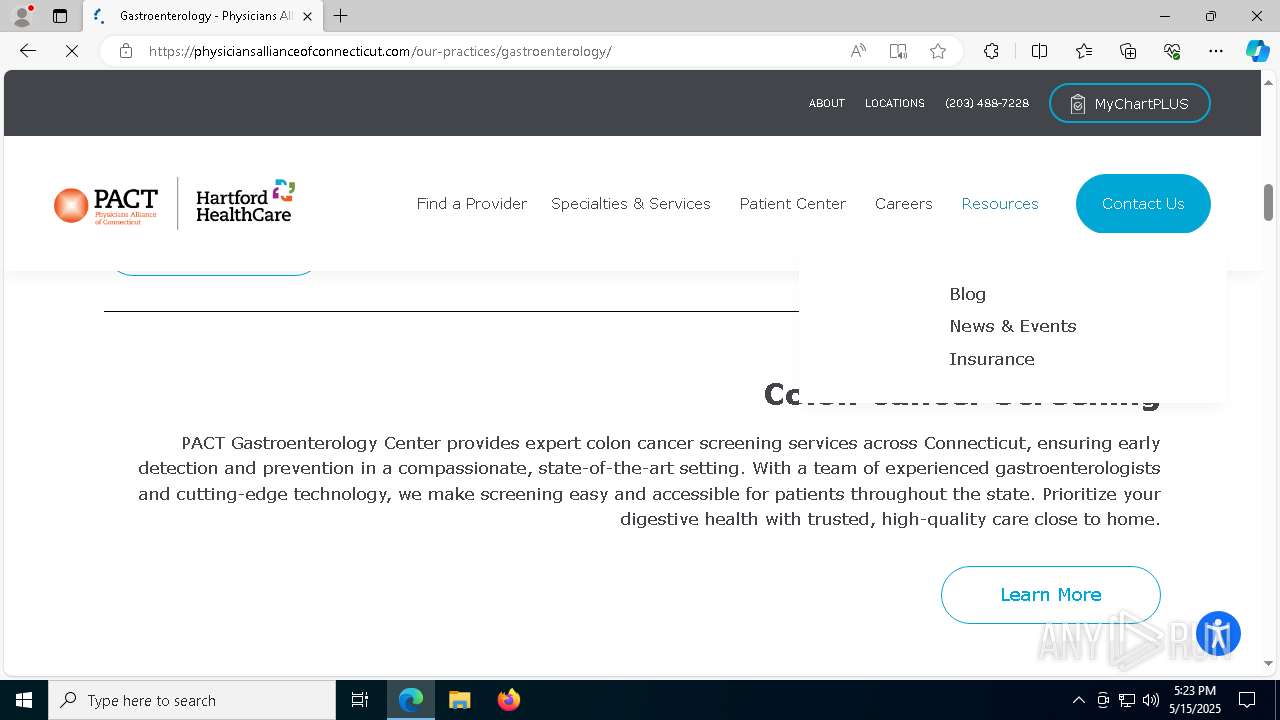
Task: Open network status tray icon
Action: click(1127, 700)
